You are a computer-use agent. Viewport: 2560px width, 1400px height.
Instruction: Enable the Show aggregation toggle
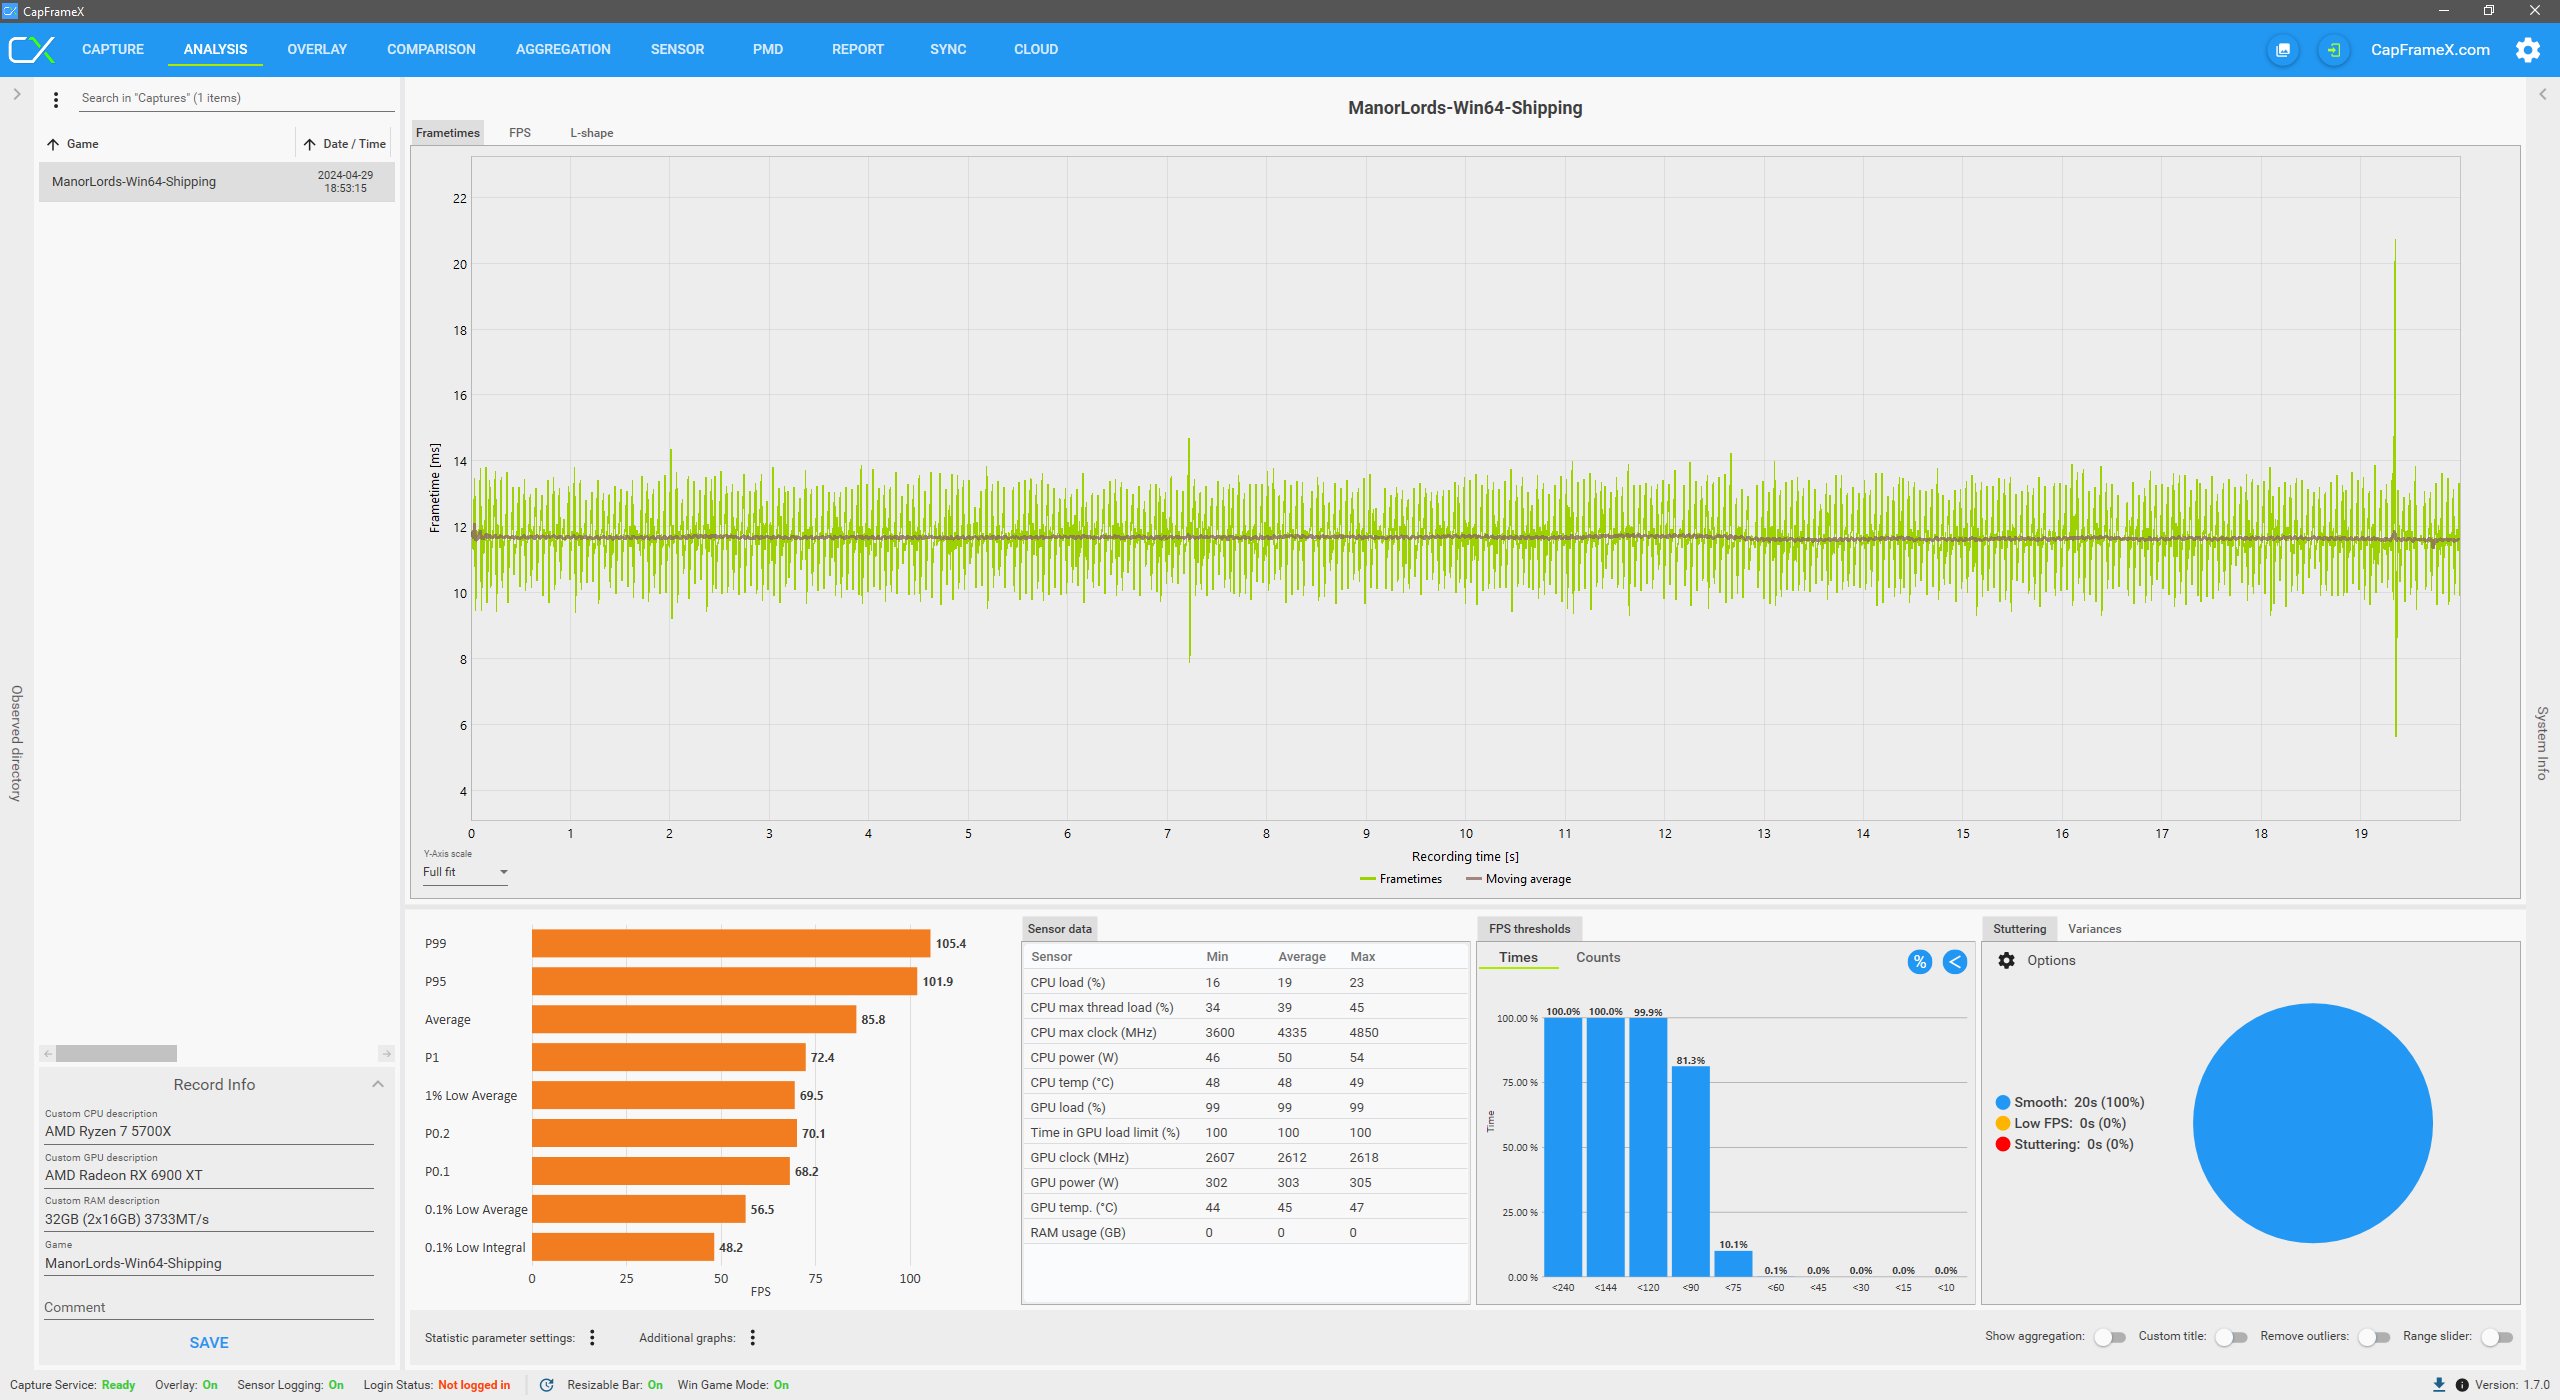(x=2109, y=1337)
